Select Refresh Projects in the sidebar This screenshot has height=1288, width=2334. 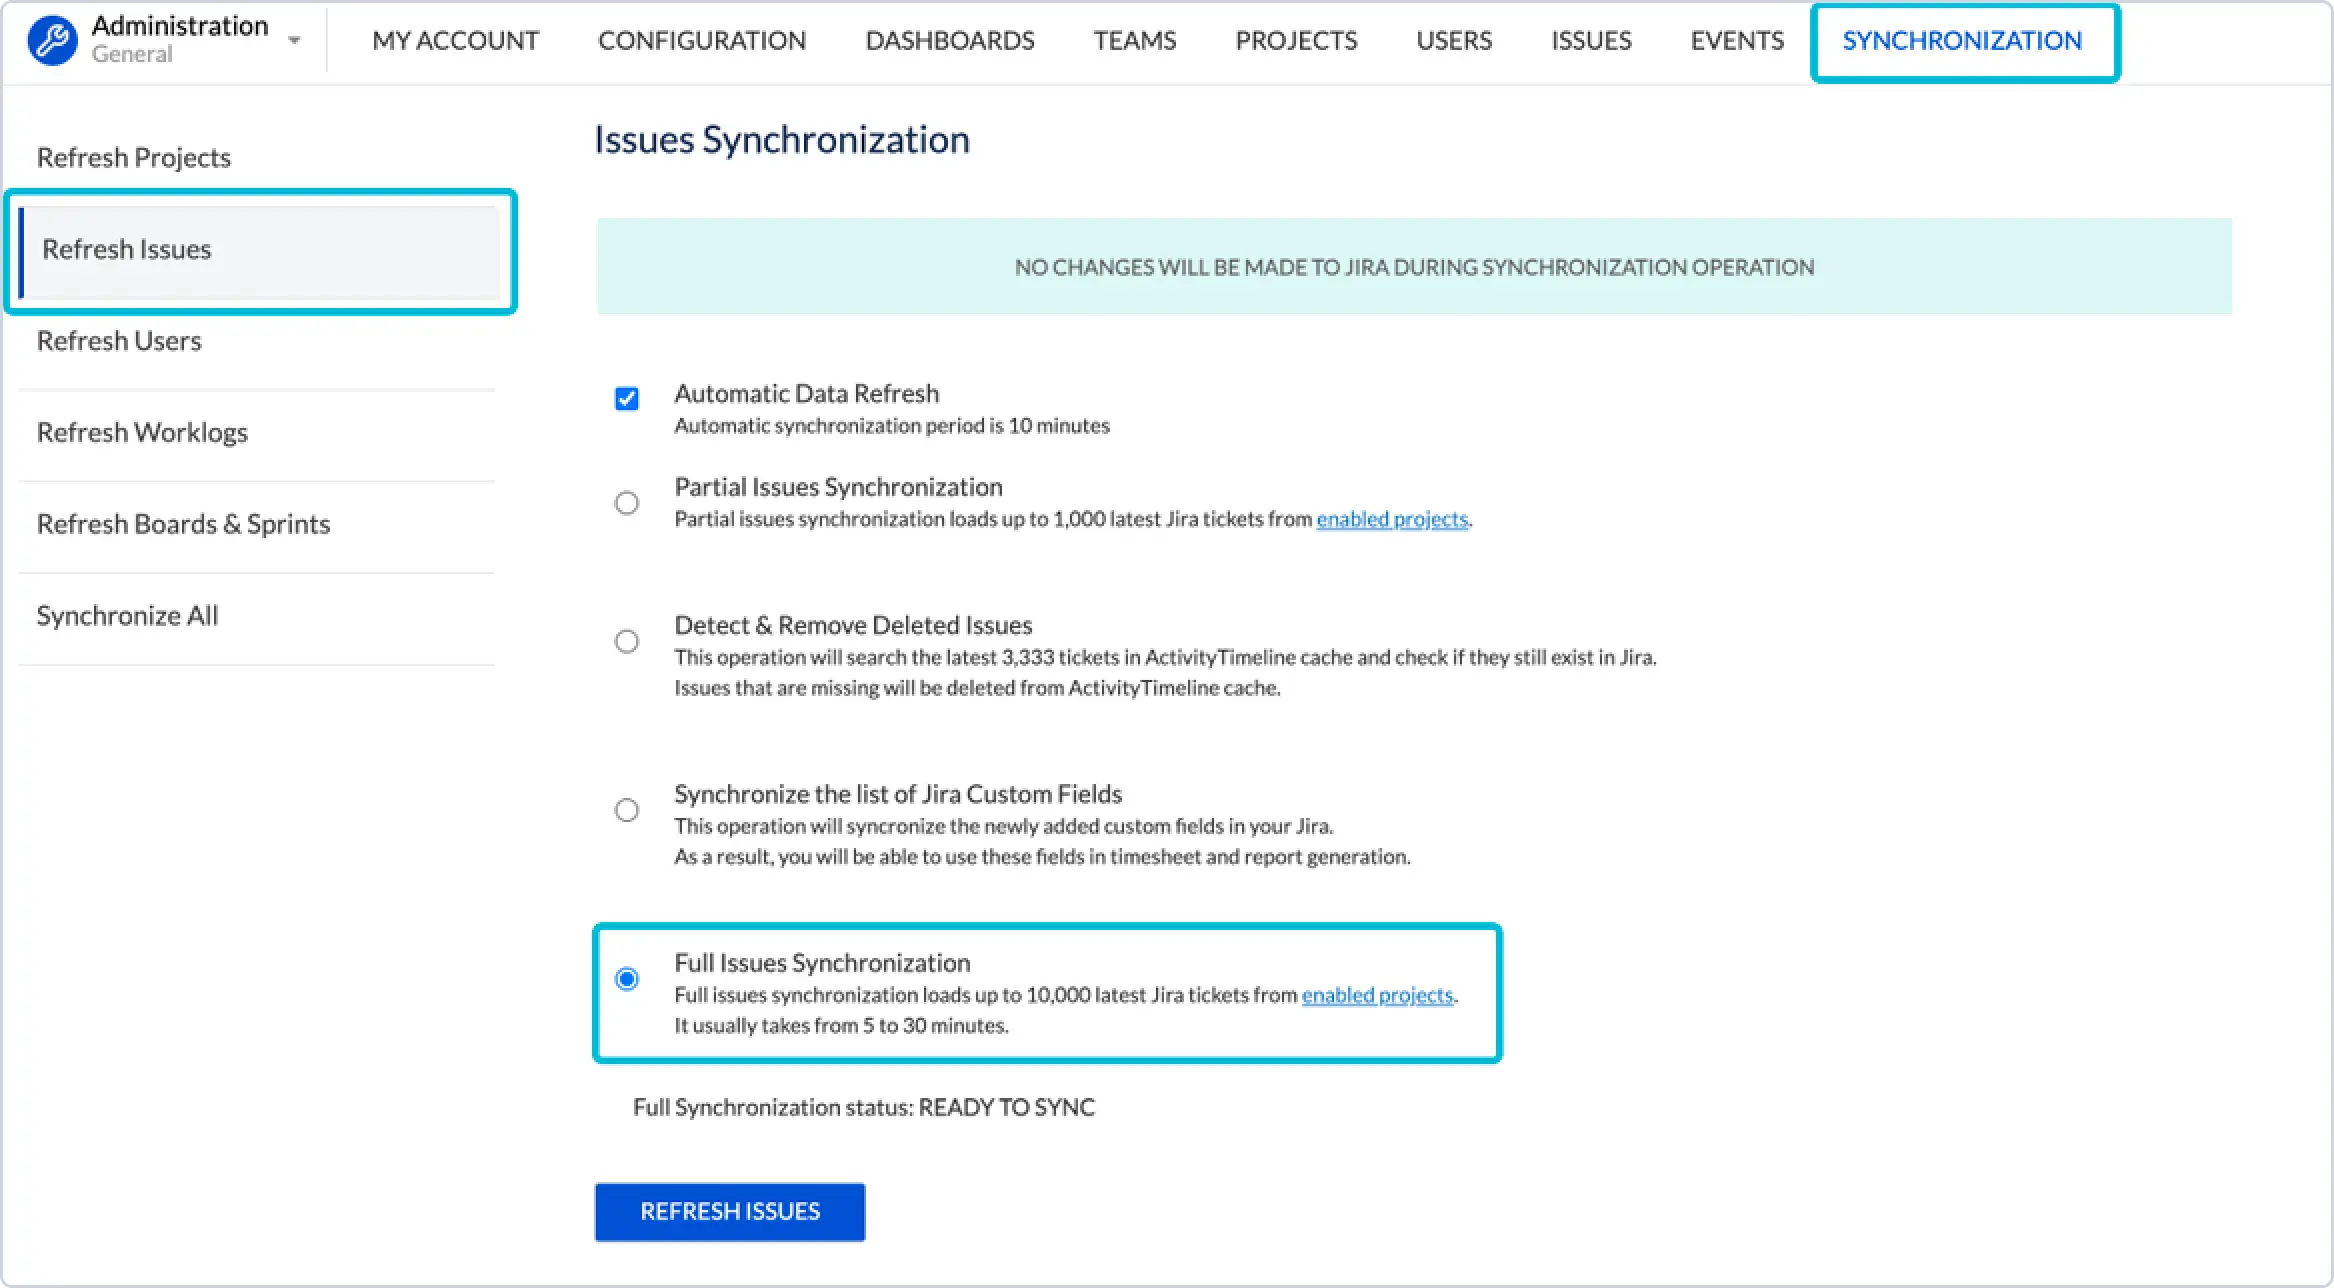[134, 158]
